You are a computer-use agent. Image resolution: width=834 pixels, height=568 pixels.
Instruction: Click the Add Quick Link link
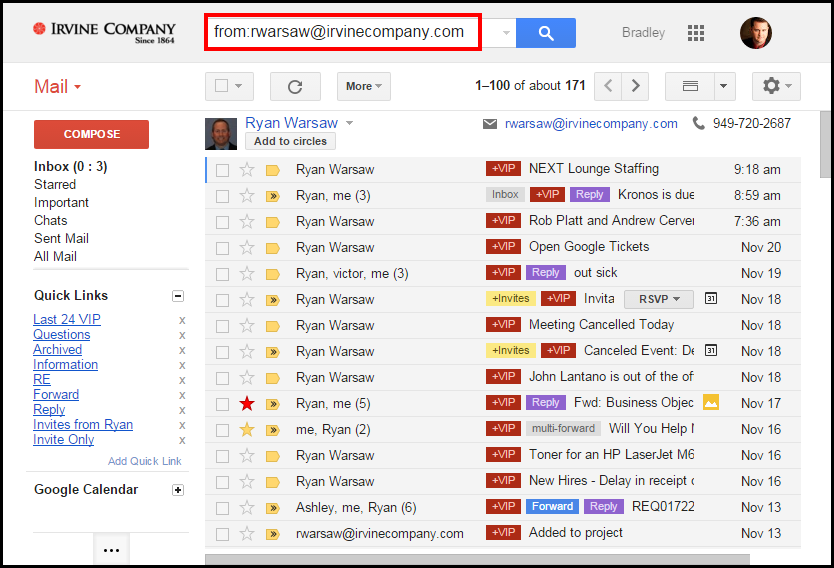(145, 461)
